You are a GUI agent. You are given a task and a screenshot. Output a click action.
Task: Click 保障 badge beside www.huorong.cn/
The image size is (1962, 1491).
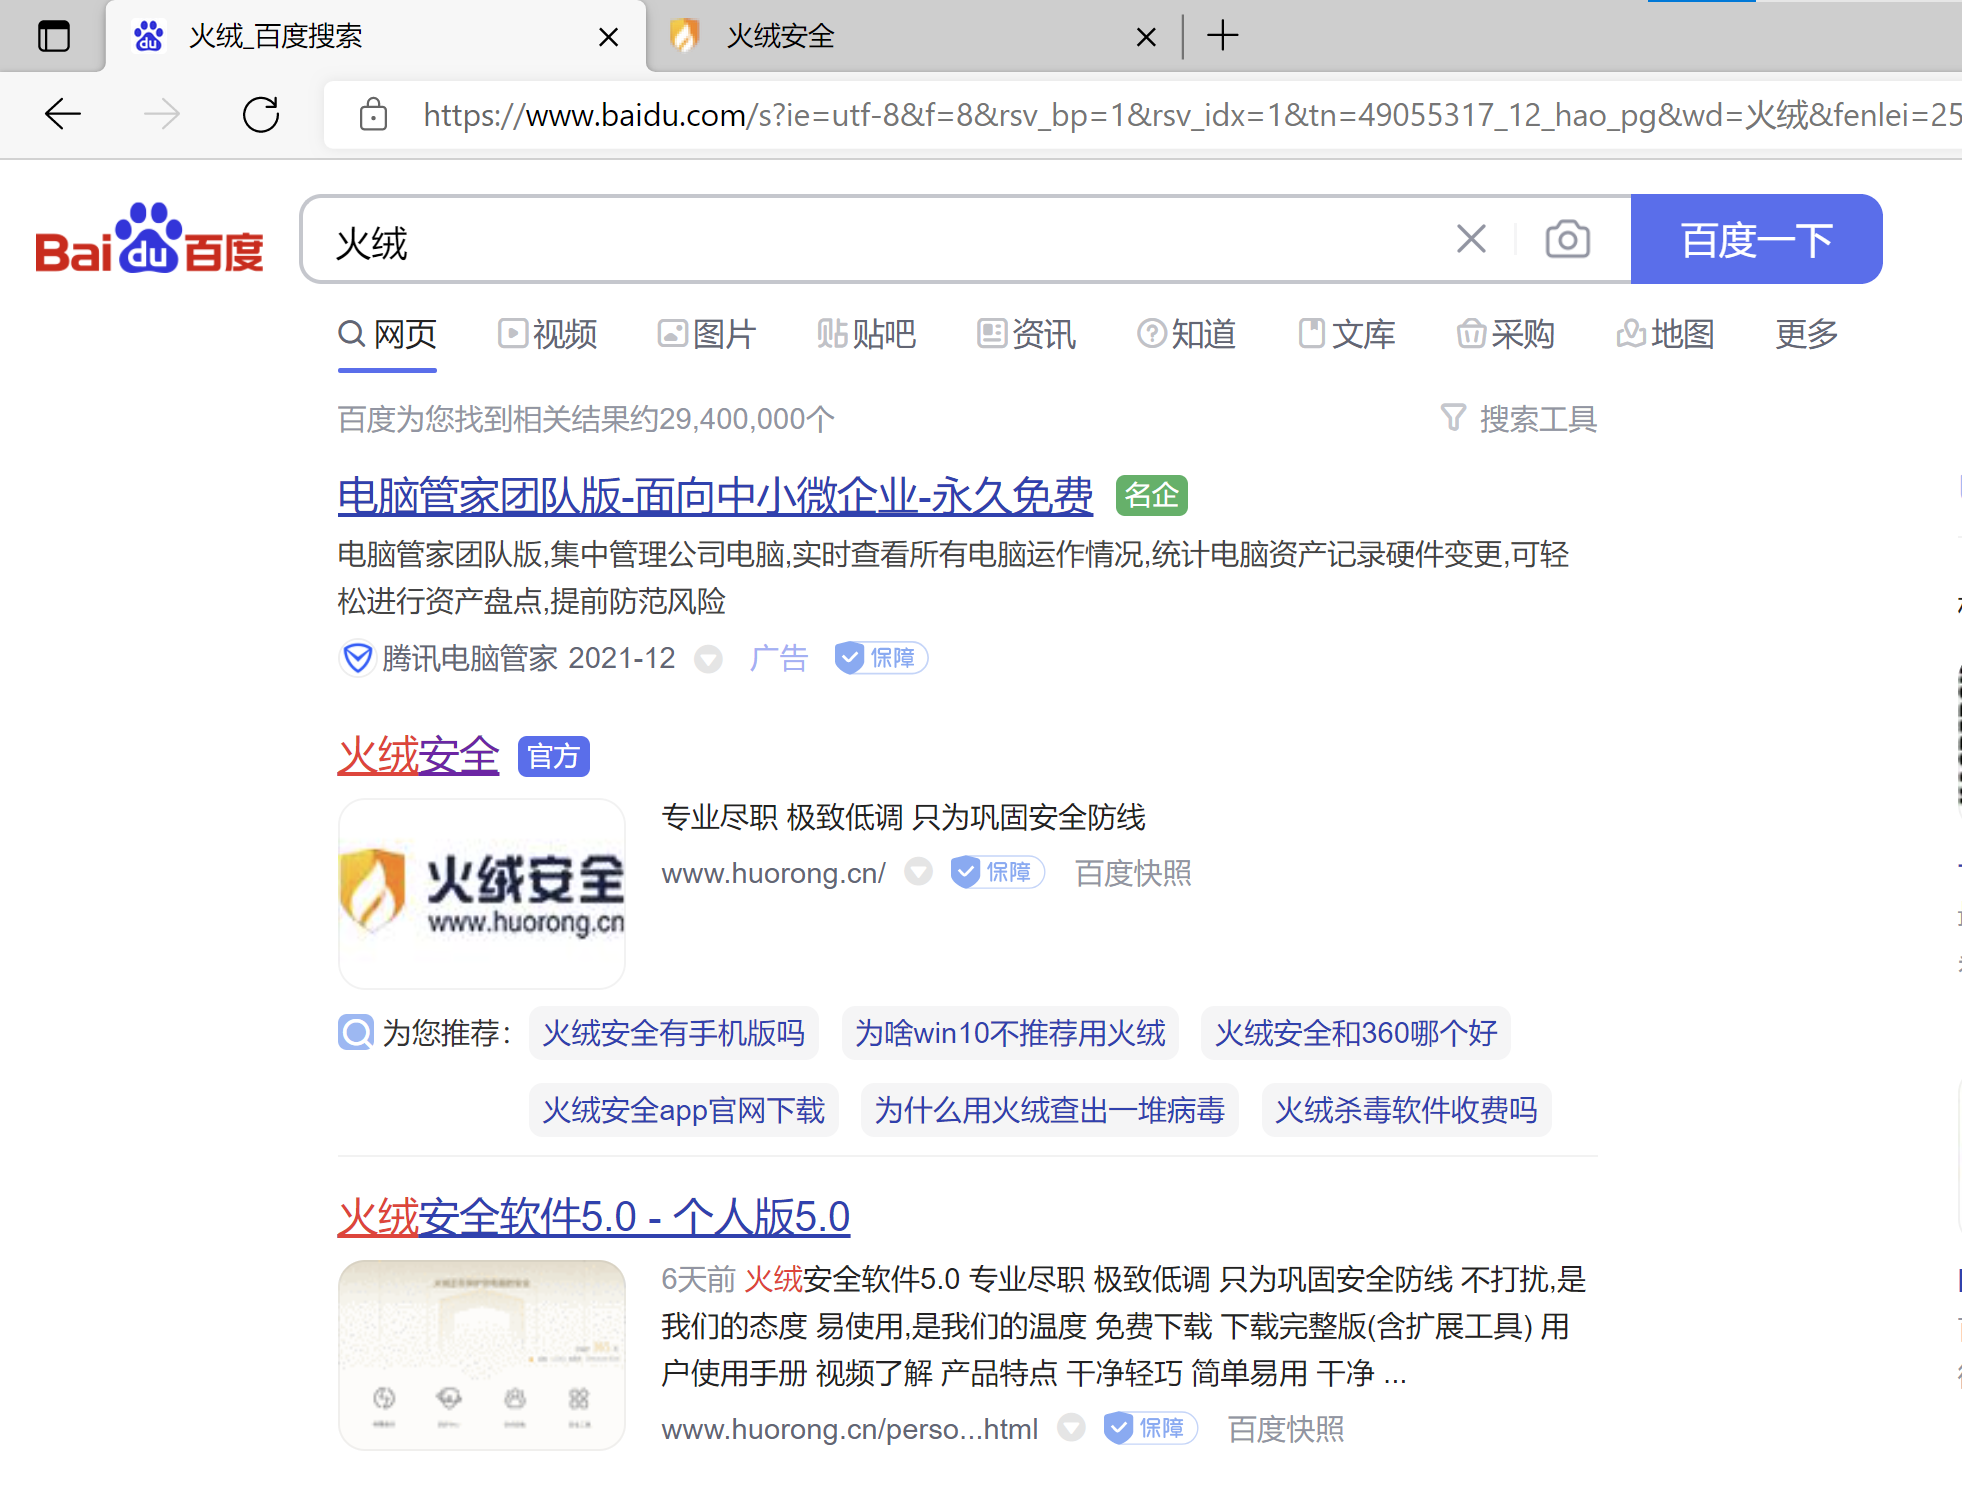997,873
